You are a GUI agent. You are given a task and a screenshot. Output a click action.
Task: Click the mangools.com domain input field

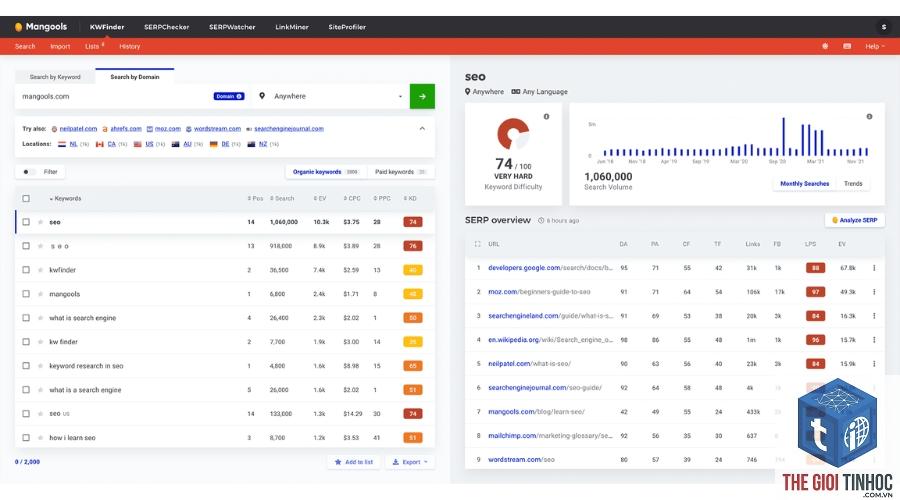pyautogui.click(x=115, y=96)
